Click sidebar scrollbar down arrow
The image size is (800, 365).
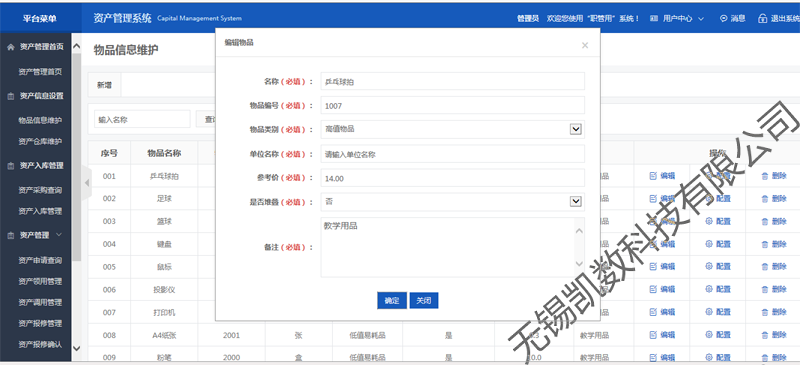click(77, 348)
